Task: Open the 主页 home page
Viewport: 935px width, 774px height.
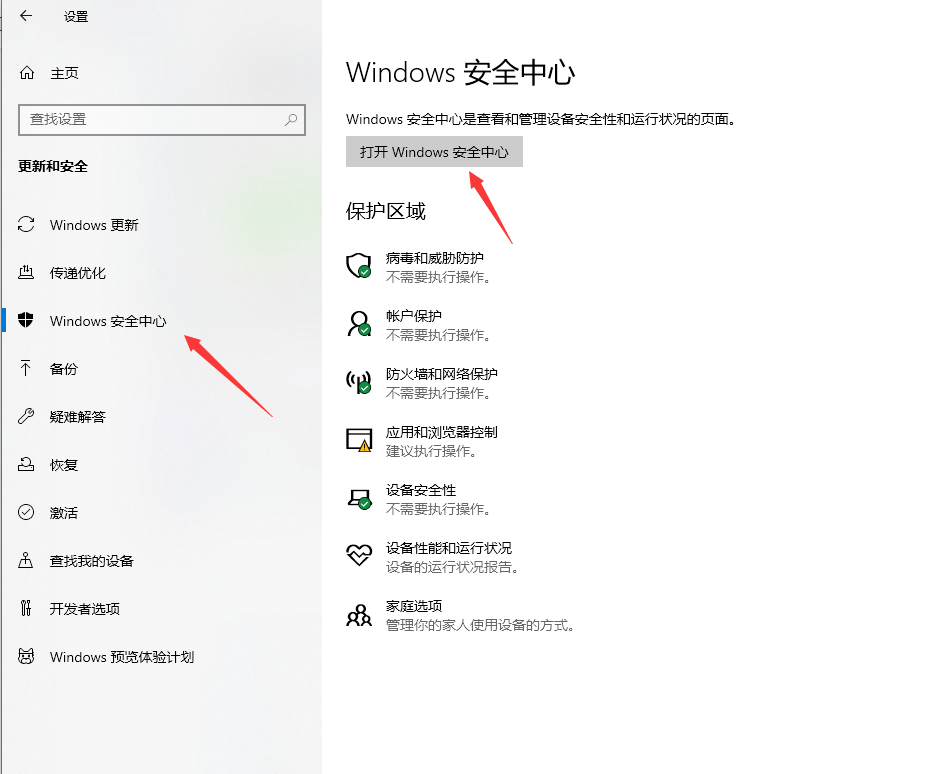Action: click(x=64, y=73)
